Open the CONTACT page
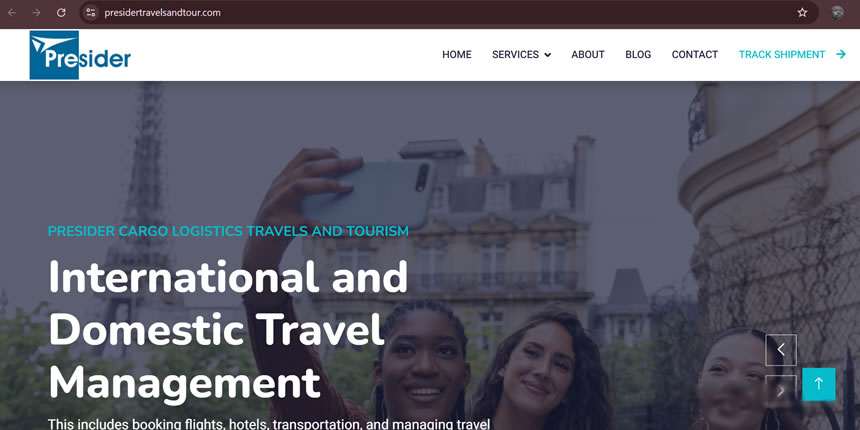860x430 pixels. coord(695,54)
